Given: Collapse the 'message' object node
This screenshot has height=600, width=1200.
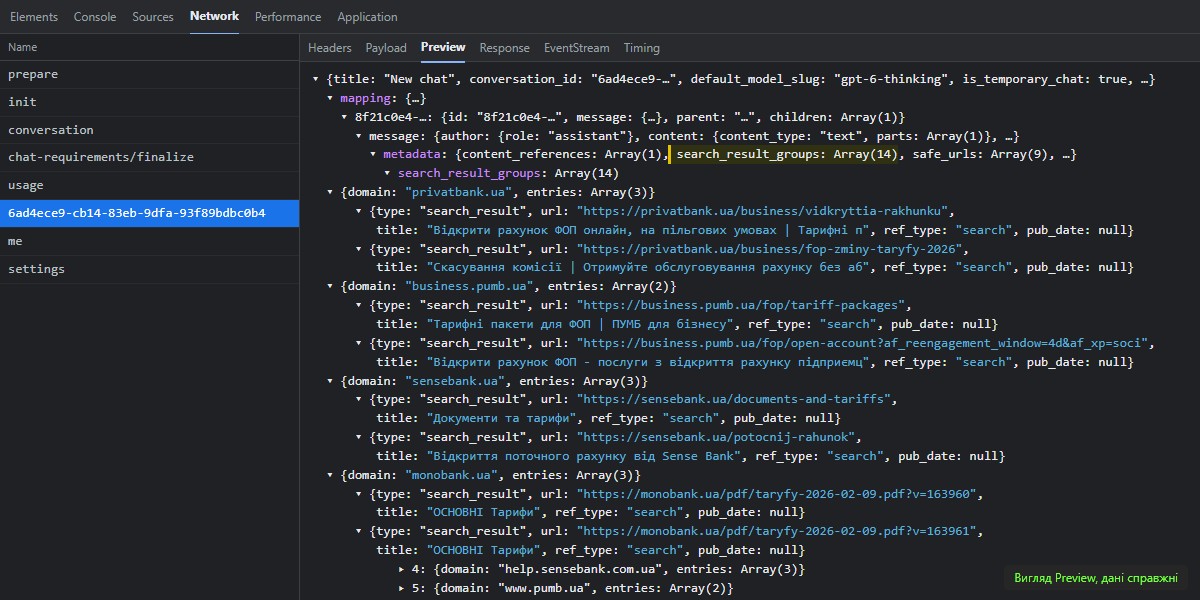Looking at the screenshot, I should tap(359, 136).
